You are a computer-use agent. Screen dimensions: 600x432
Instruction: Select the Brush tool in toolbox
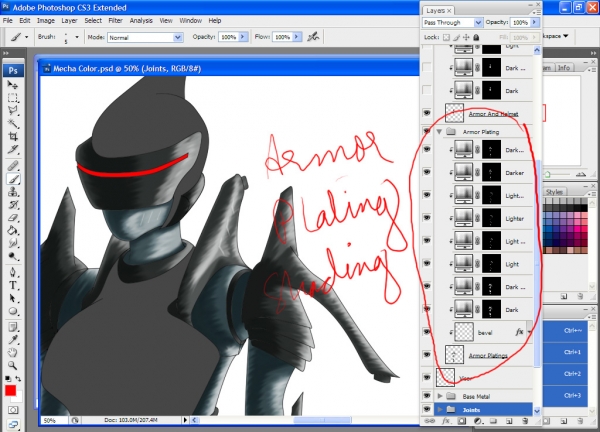pyautogui.click(x=13, y=179)
